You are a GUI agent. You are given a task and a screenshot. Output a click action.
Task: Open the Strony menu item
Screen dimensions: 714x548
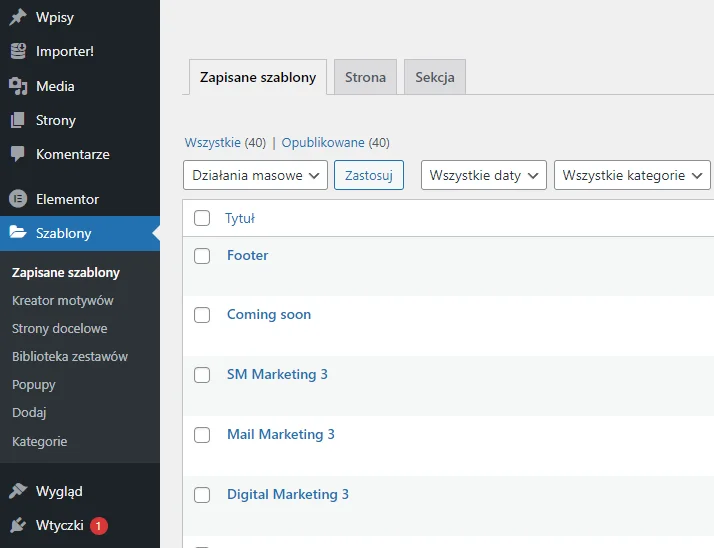80,120
